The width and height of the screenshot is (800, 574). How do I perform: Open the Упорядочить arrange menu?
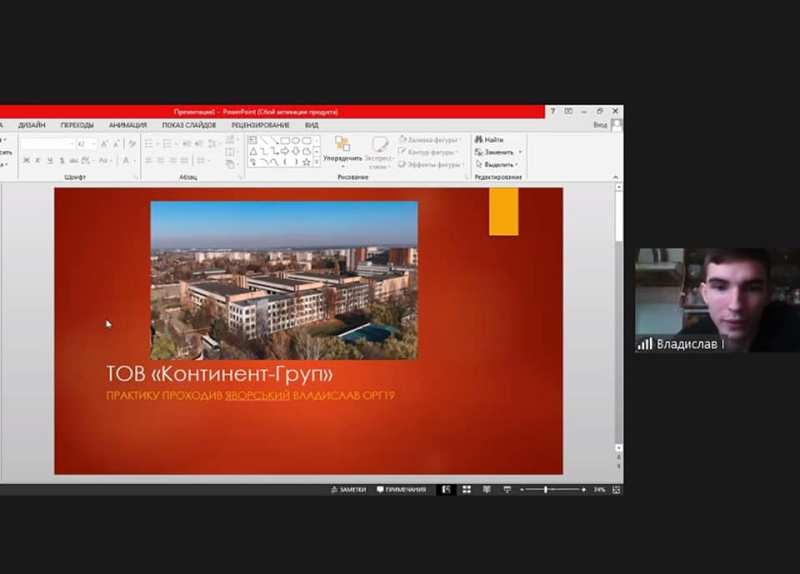coord(342,152)
